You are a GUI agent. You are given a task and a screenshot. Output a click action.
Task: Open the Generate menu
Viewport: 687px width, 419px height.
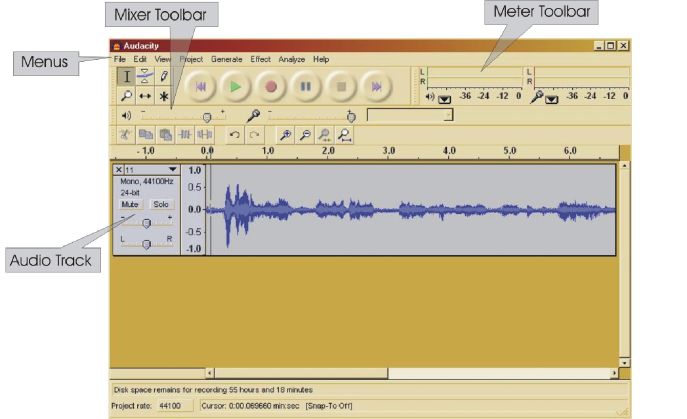[227, 59]
